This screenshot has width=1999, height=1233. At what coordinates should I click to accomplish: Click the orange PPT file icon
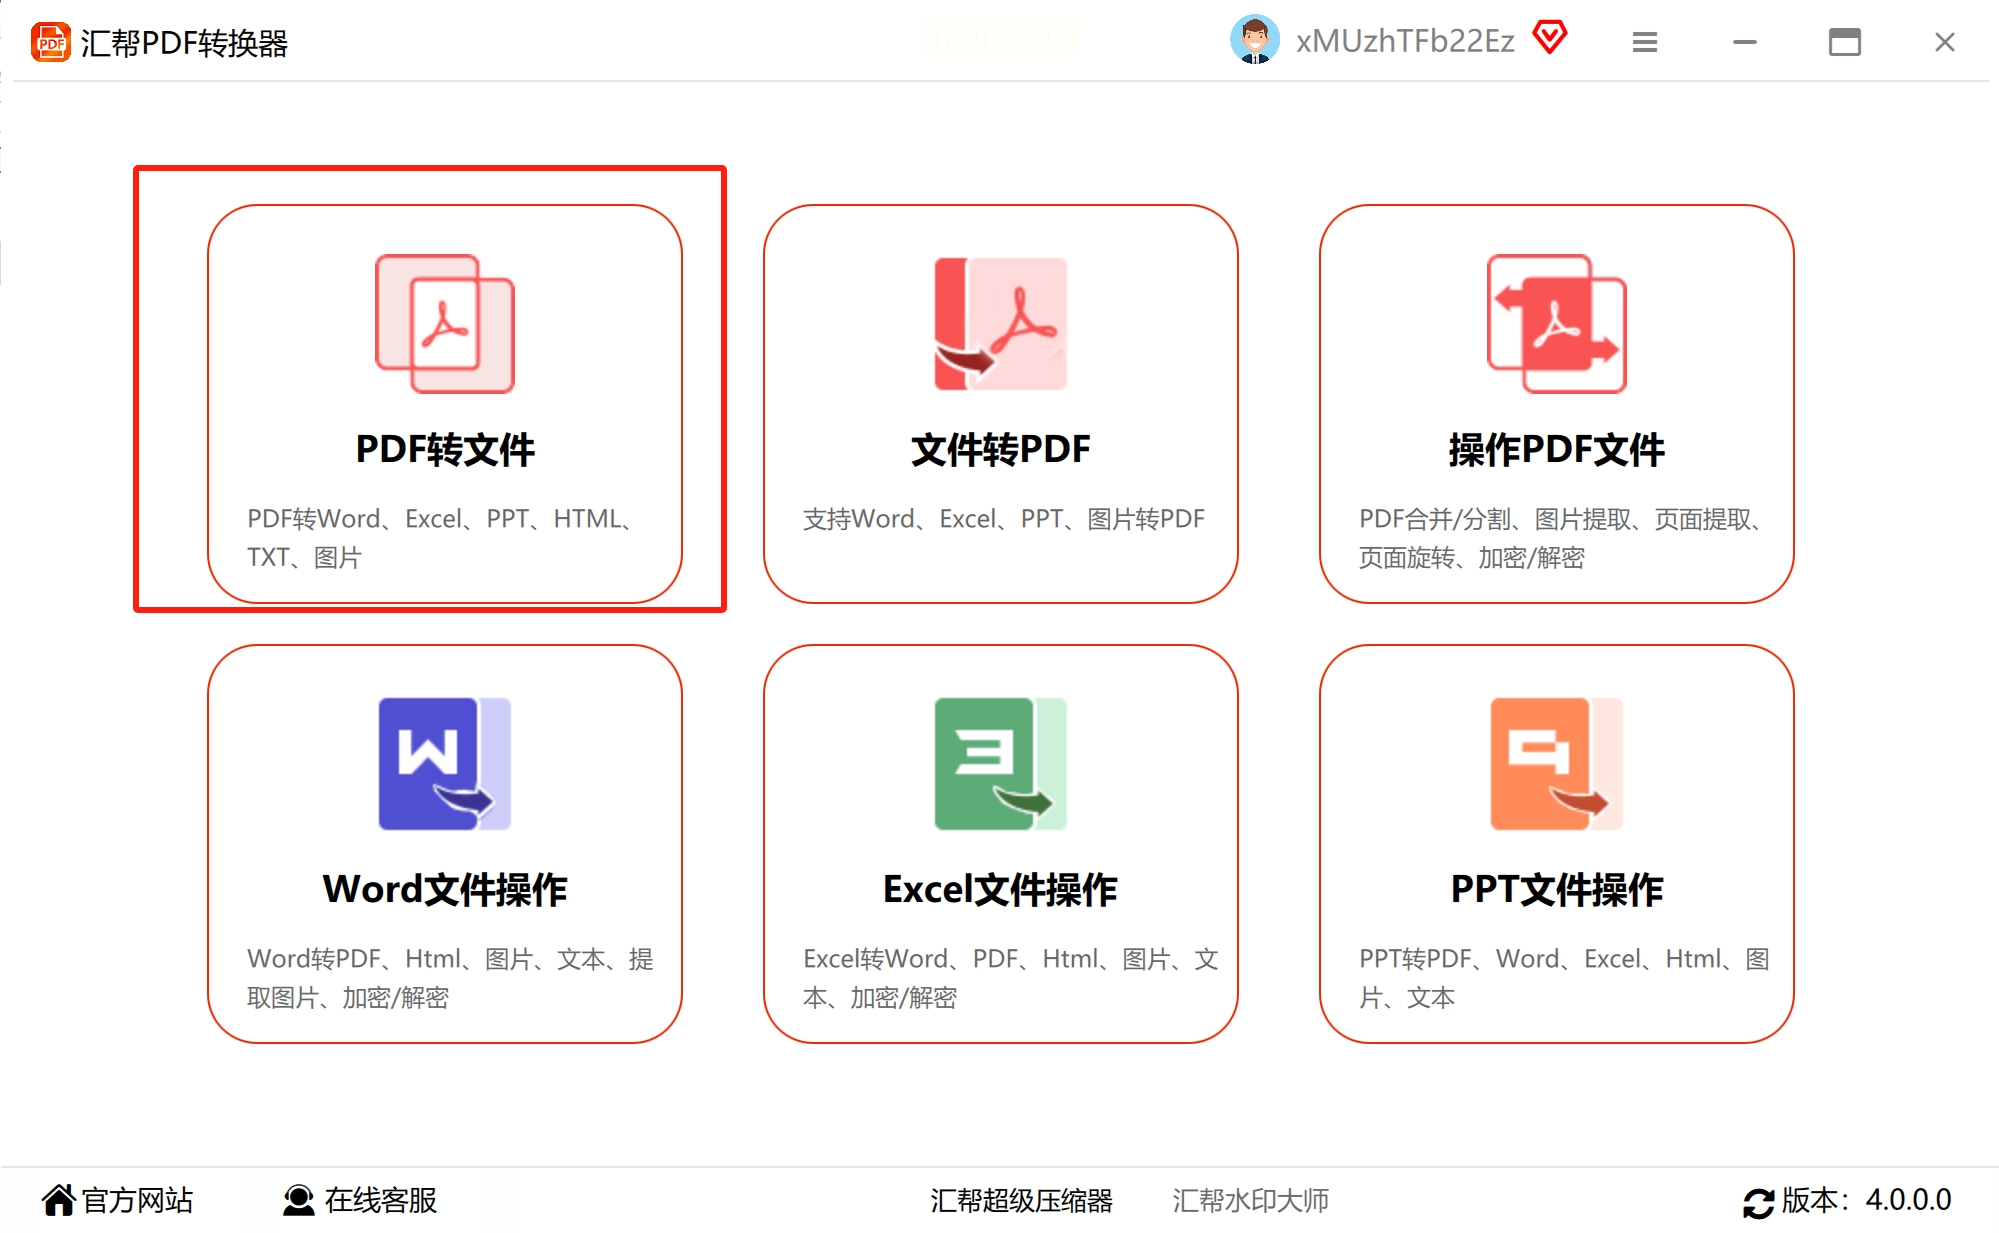(x=1556, y=763)
